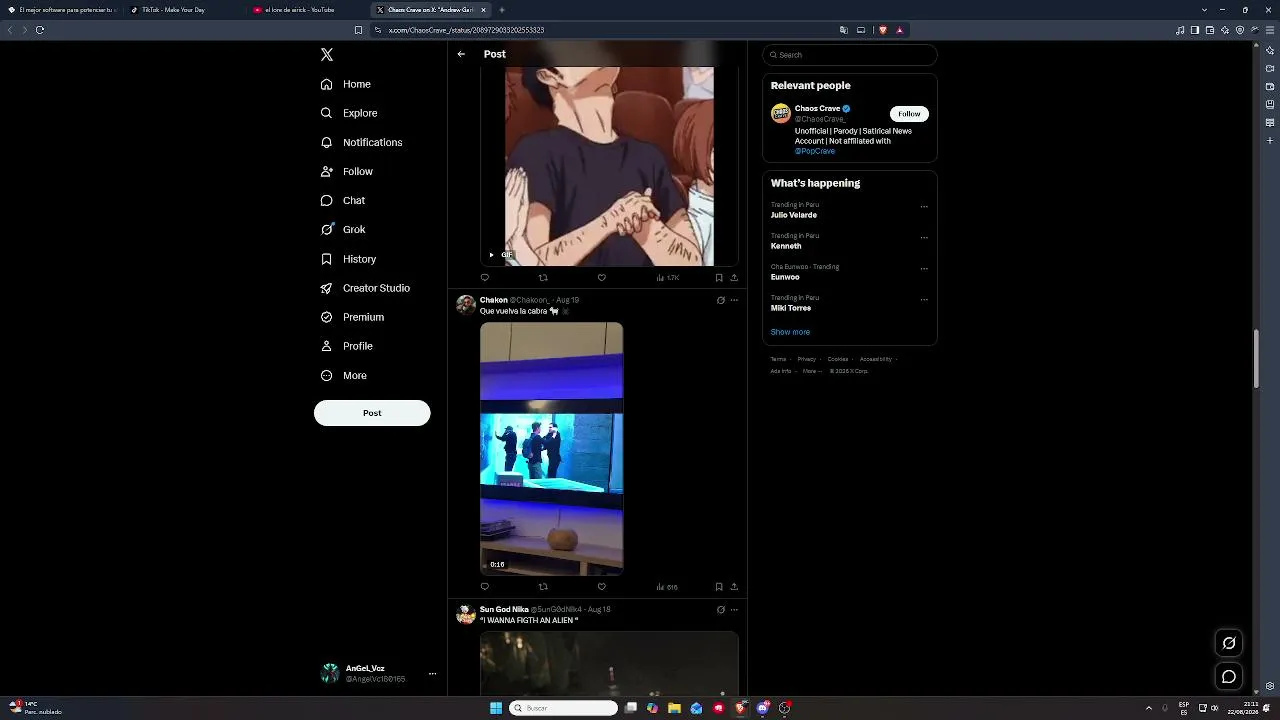Open trending topic Eunwoo

(785, 277)
